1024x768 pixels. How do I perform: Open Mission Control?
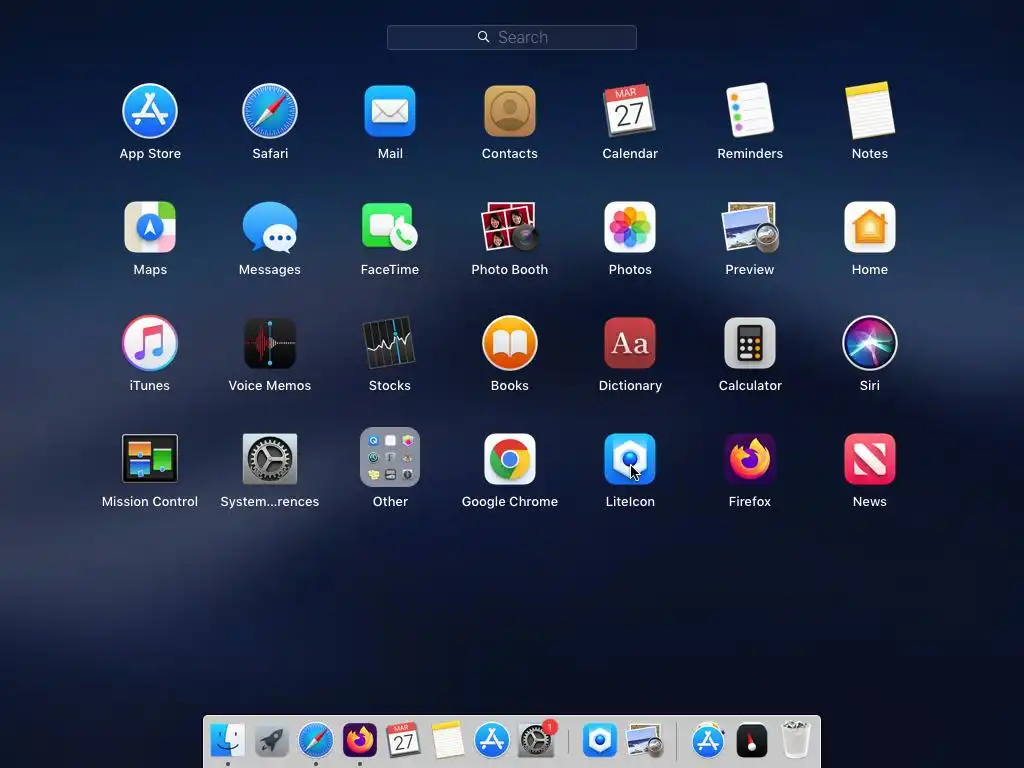(x=150, y=458)
